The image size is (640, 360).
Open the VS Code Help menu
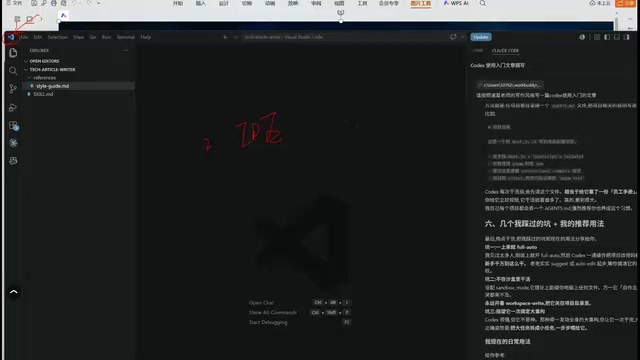coord(146,37)
